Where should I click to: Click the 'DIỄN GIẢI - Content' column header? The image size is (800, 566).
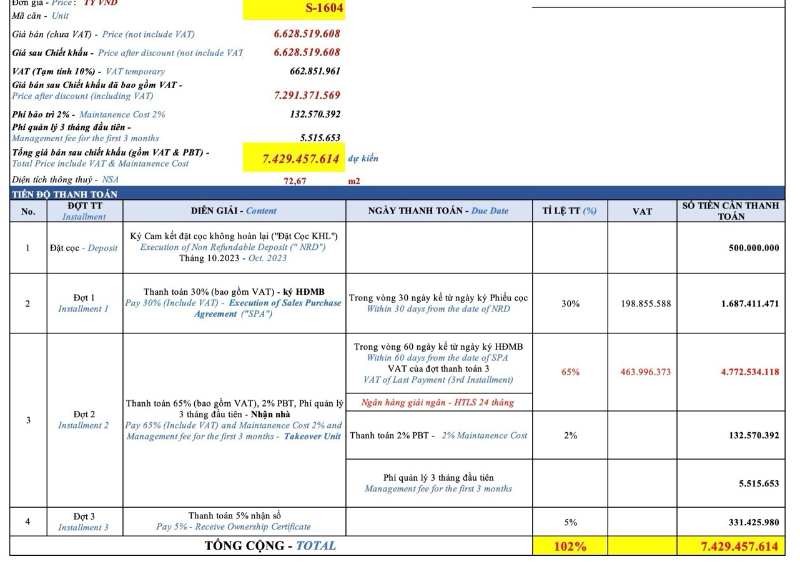pyautogui.click(x=234, y=211)
